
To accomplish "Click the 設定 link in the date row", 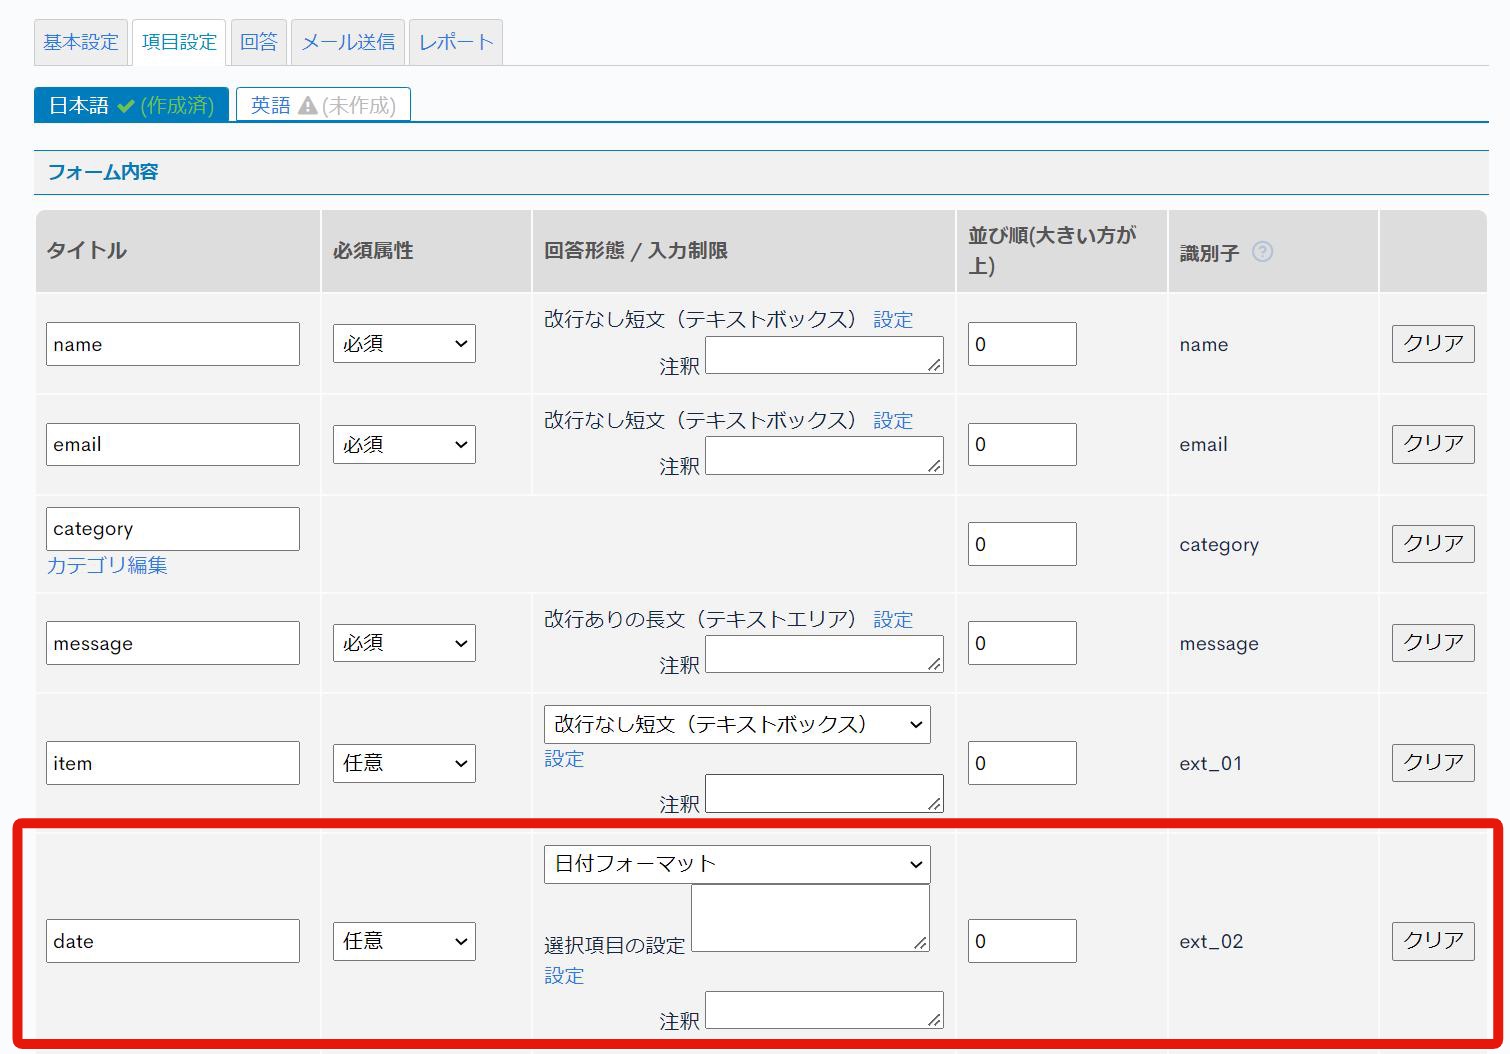I will point(564,976).
